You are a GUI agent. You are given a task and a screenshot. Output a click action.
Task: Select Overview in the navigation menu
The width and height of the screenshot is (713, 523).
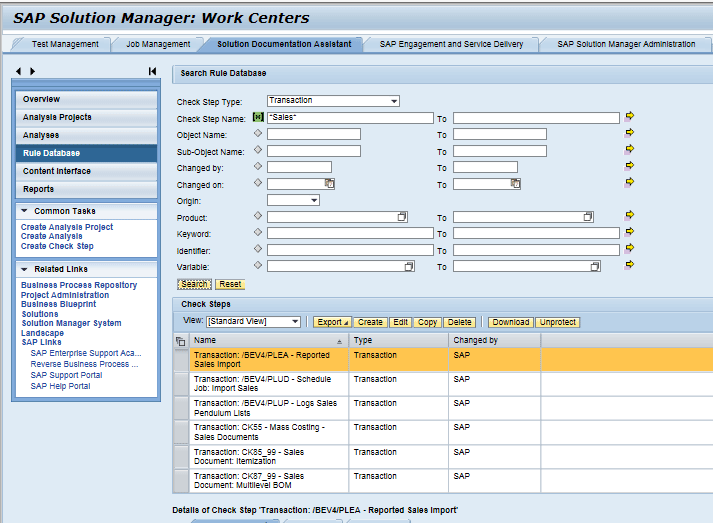[x=86, y=99]
